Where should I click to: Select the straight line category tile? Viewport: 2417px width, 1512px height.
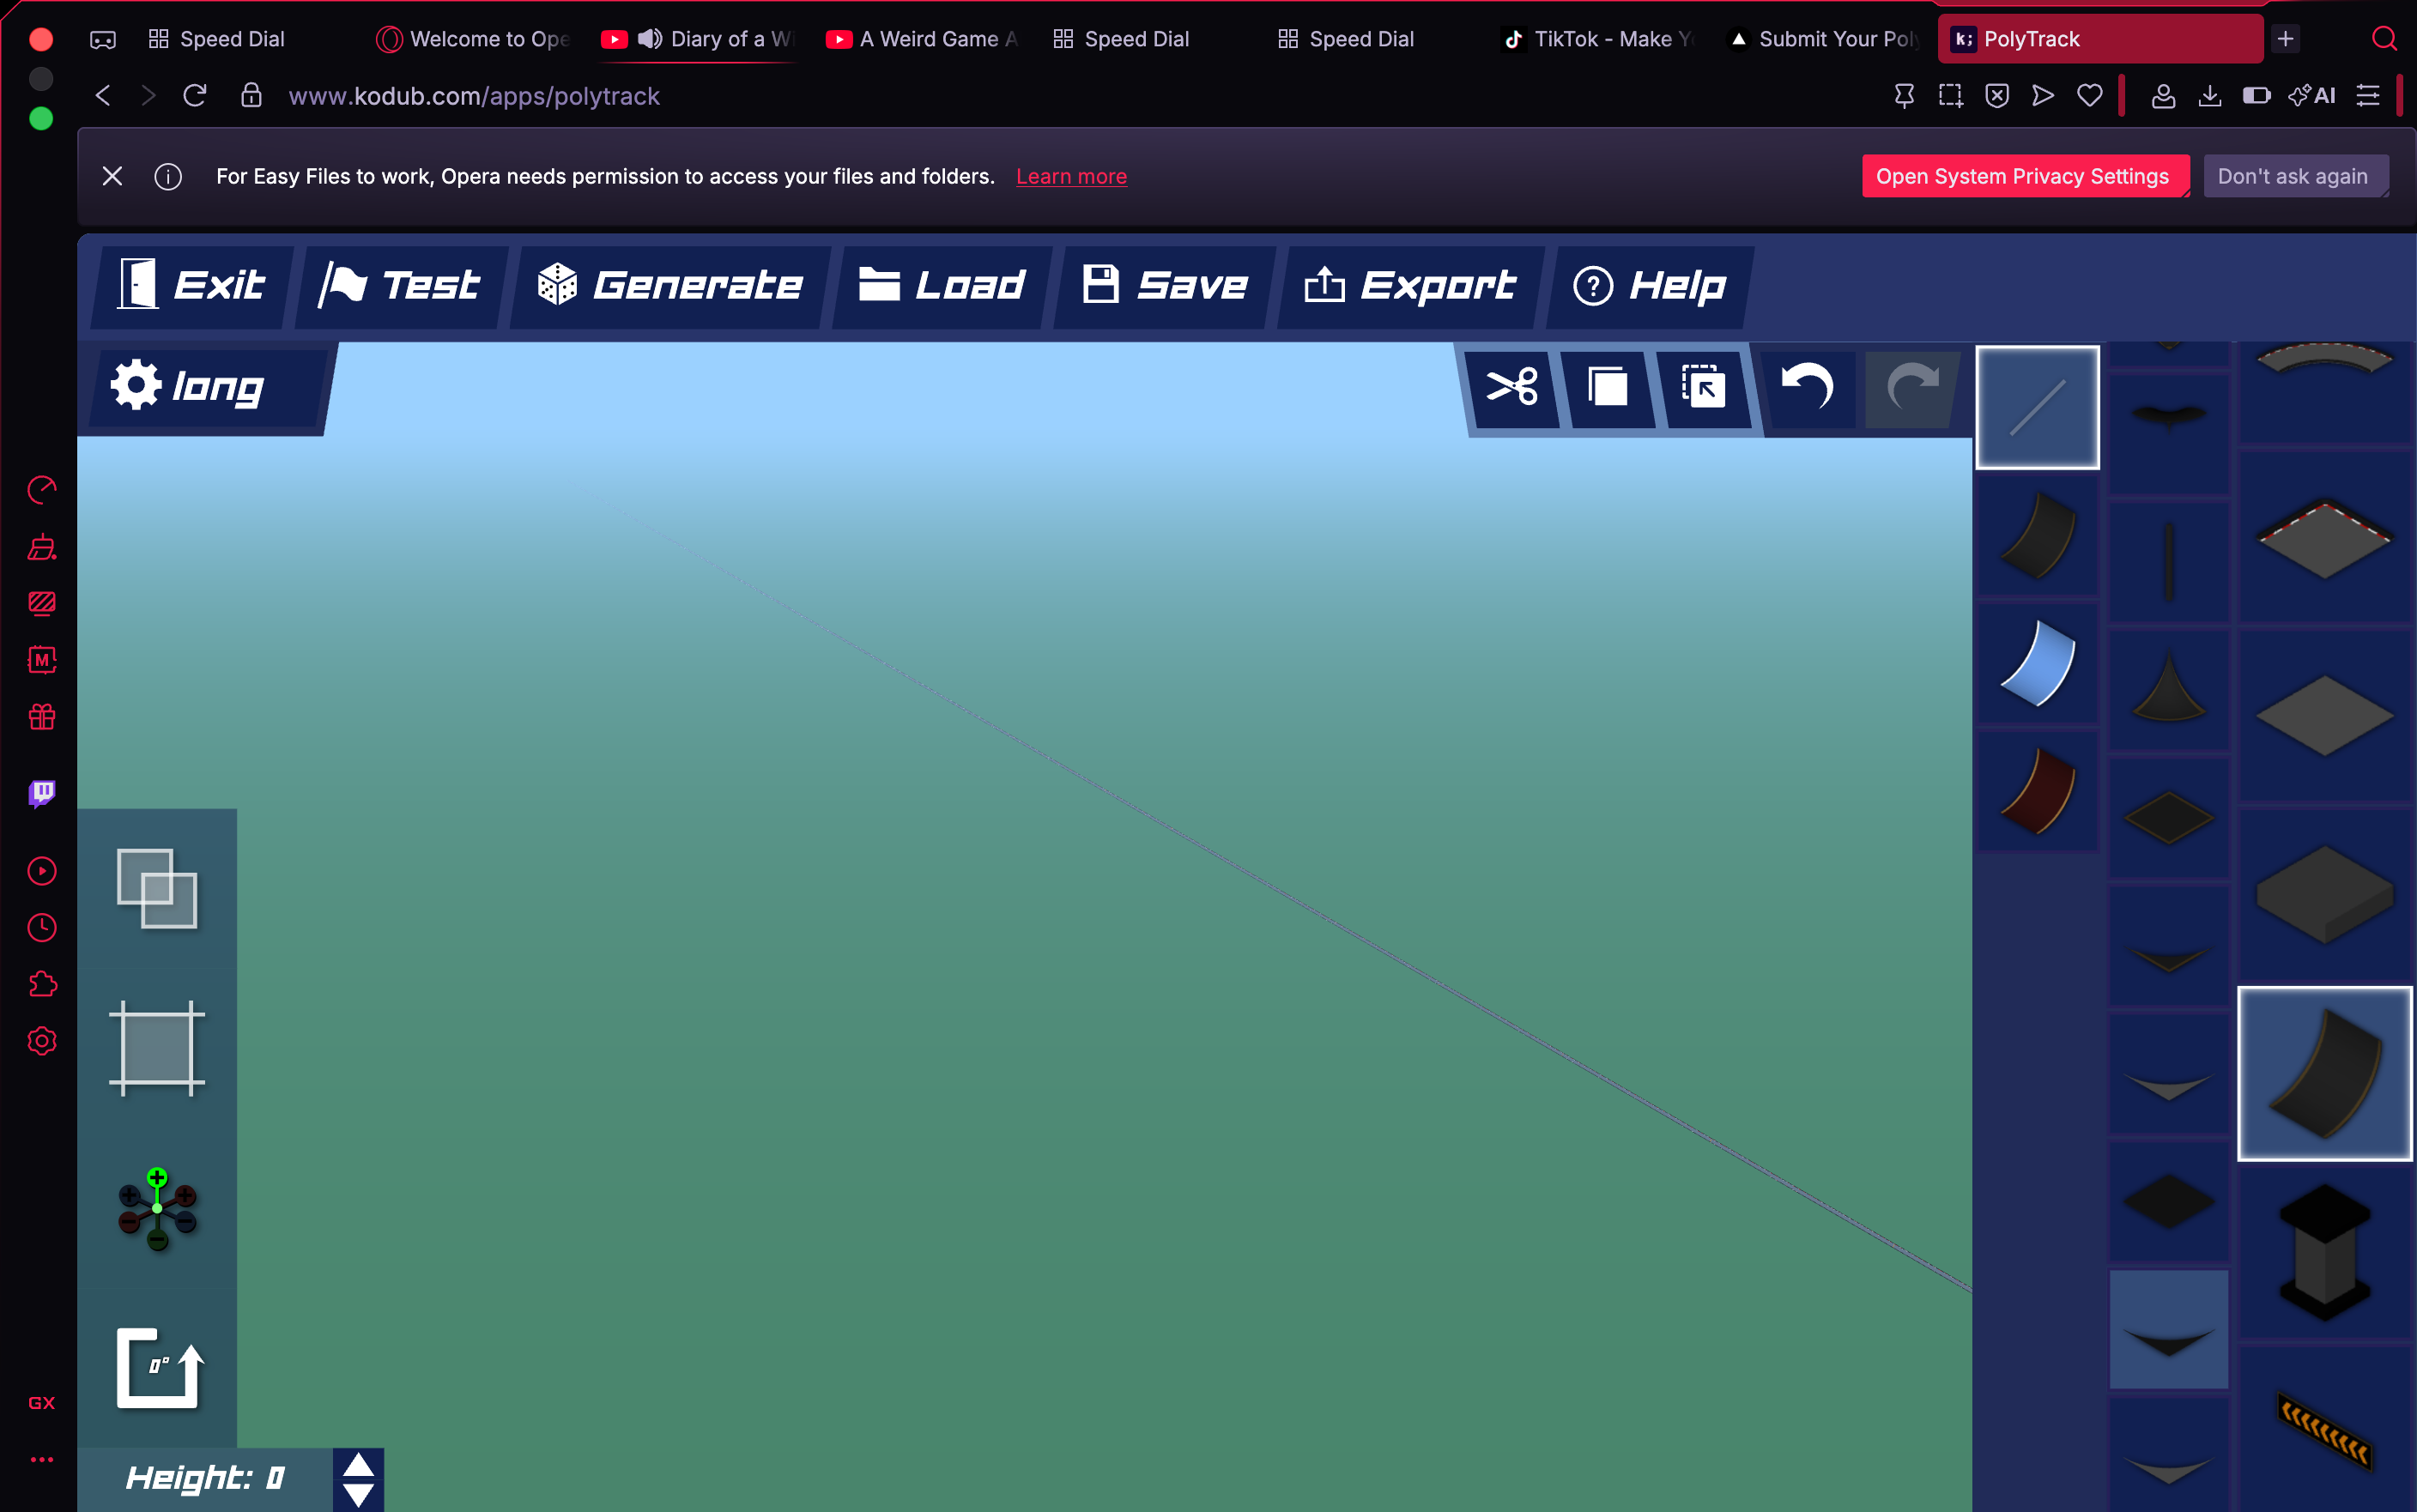2038,407
